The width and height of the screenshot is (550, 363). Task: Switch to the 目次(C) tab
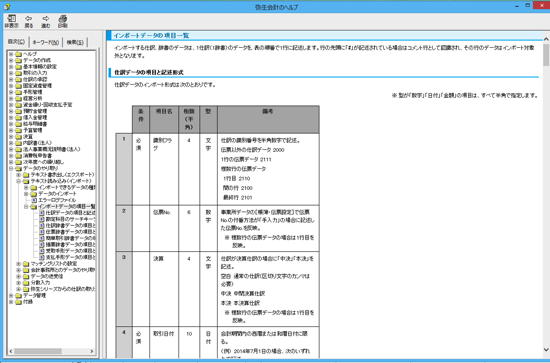pos(16,42)
